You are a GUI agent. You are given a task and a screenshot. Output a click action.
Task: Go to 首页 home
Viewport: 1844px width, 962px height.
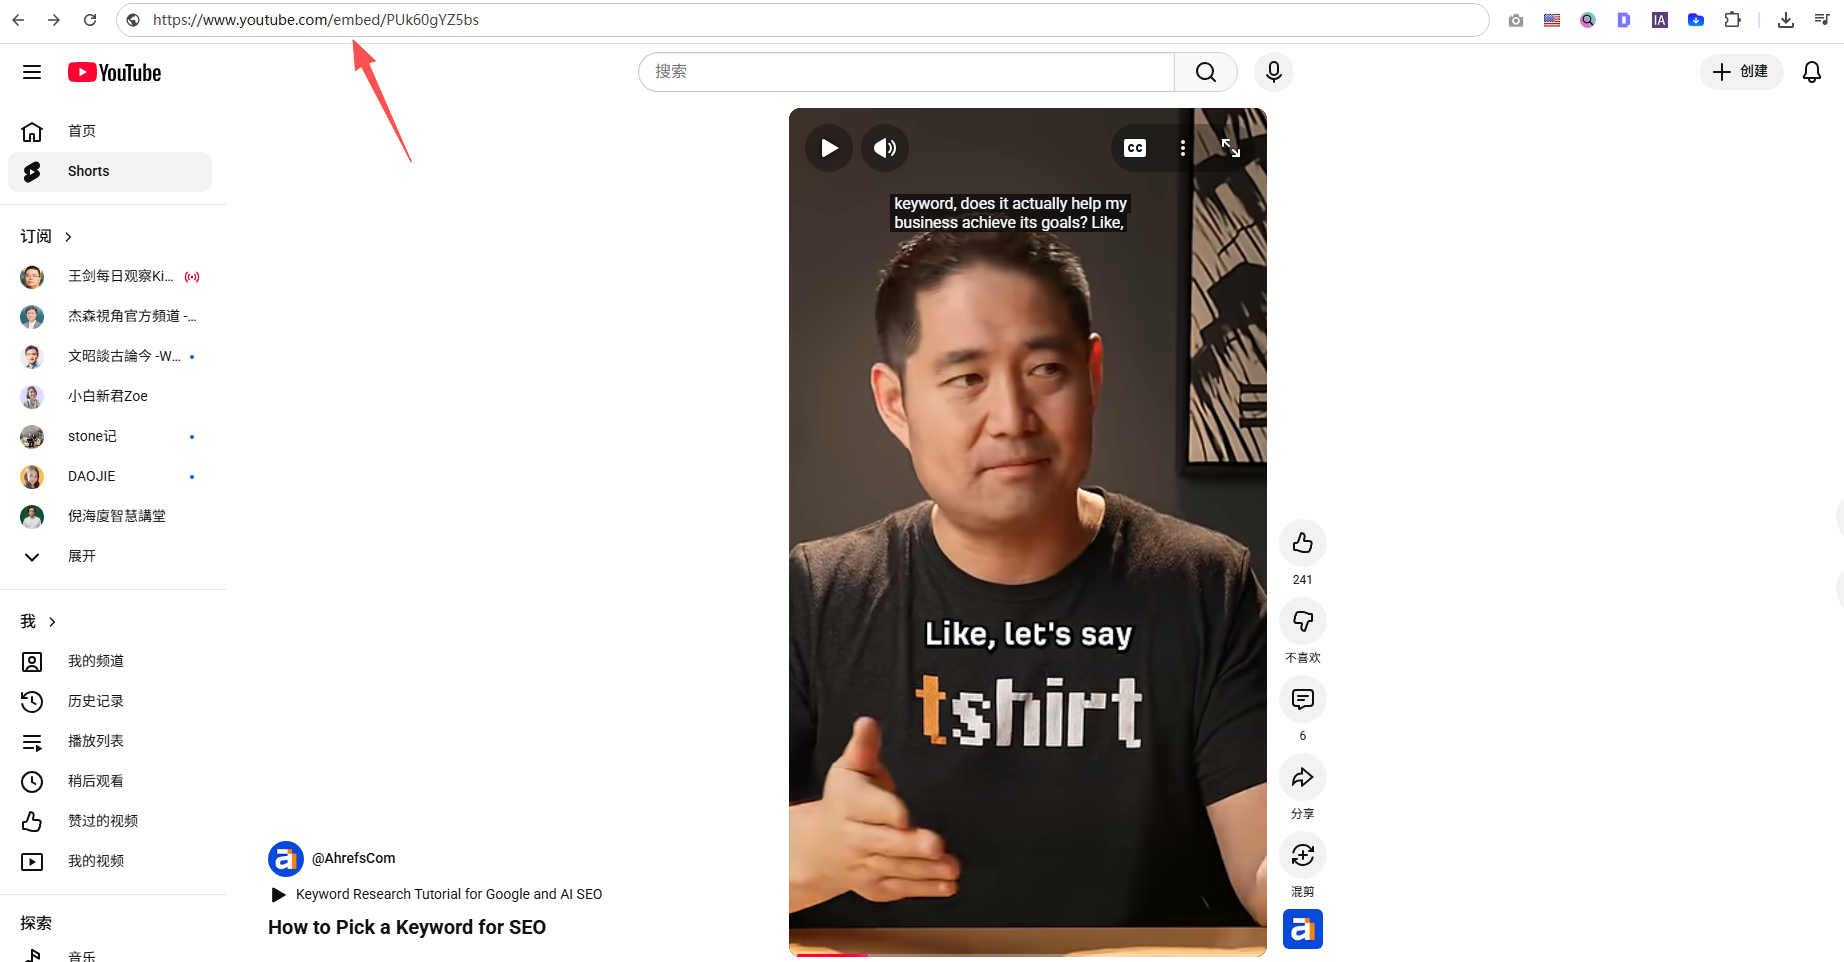pyautogui.click(x=110, y=131)
